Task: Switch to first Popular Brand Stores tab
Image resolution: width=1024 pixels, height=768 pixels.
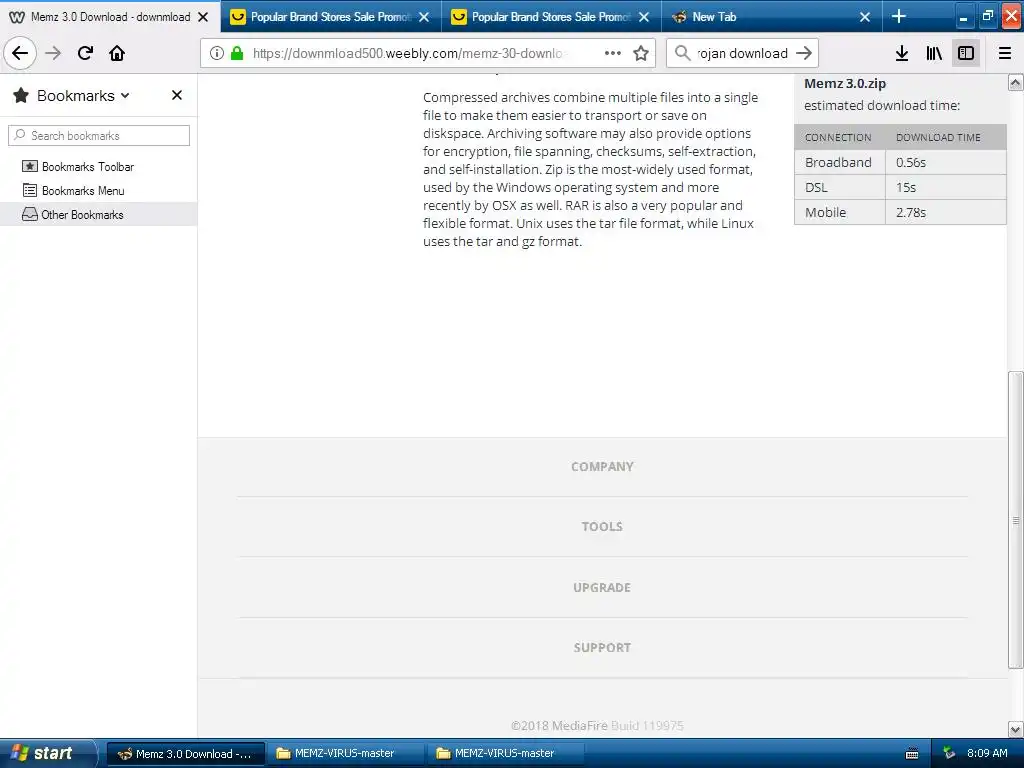Action: [x=330, y=16]
